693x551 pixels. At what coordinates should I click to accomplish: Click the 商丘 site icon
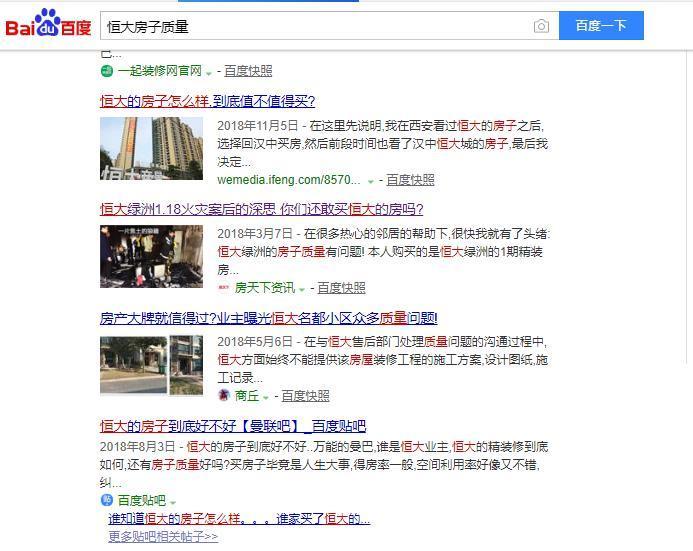pyautogui.click(x=224, y=395)
